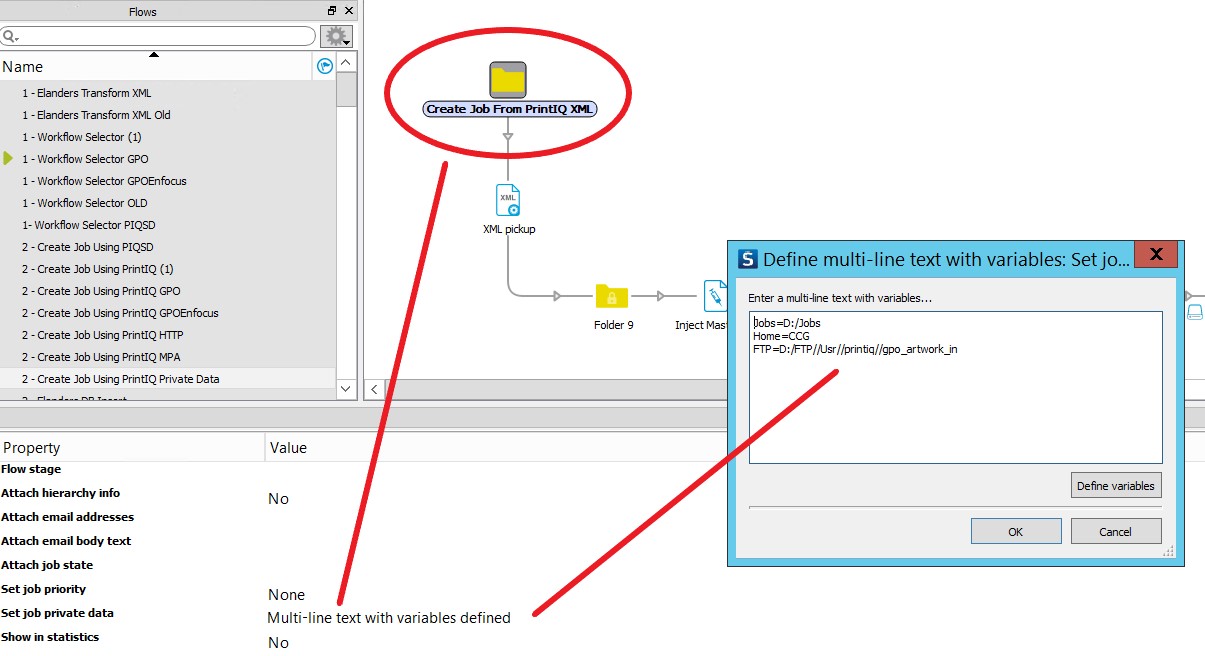
Task: Click the Show in statistics value No
Action: click(278, 642)
